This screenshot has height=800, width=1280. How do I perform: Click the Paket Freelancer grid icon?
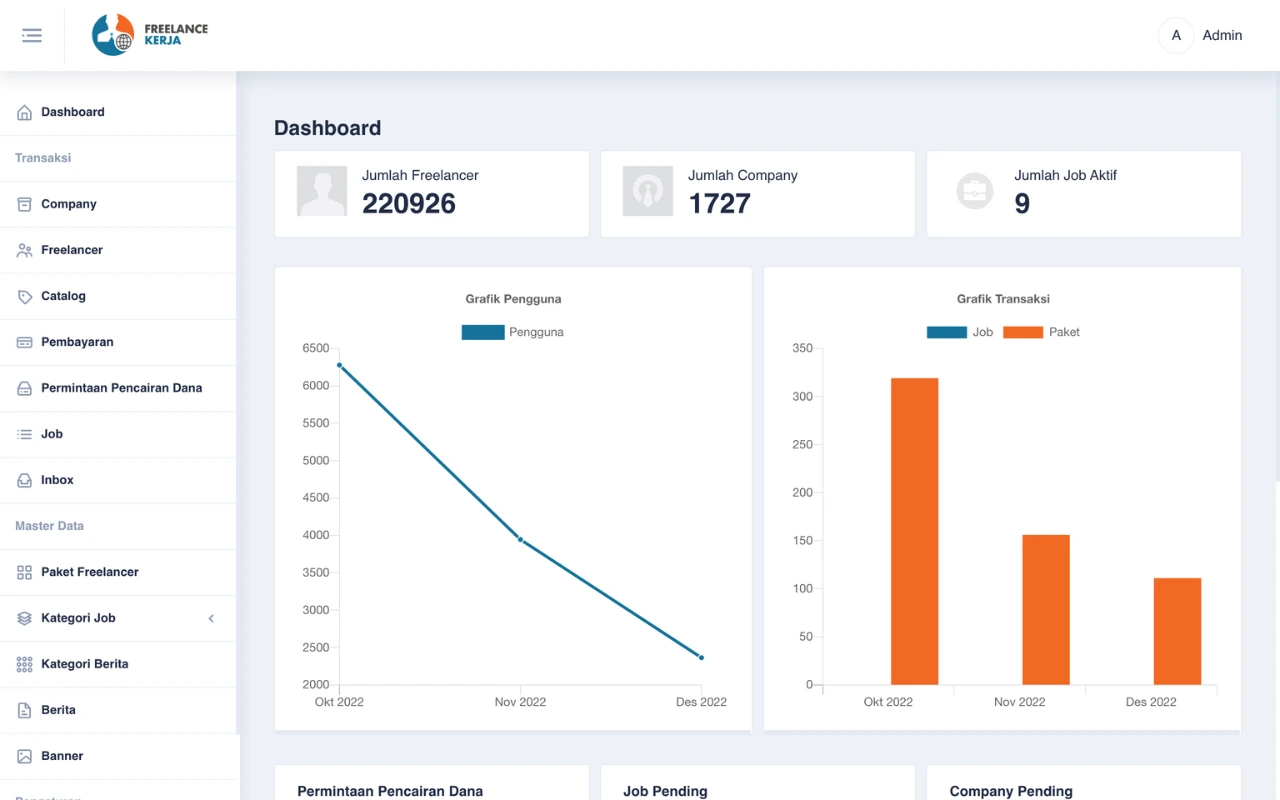pos(25,572)
